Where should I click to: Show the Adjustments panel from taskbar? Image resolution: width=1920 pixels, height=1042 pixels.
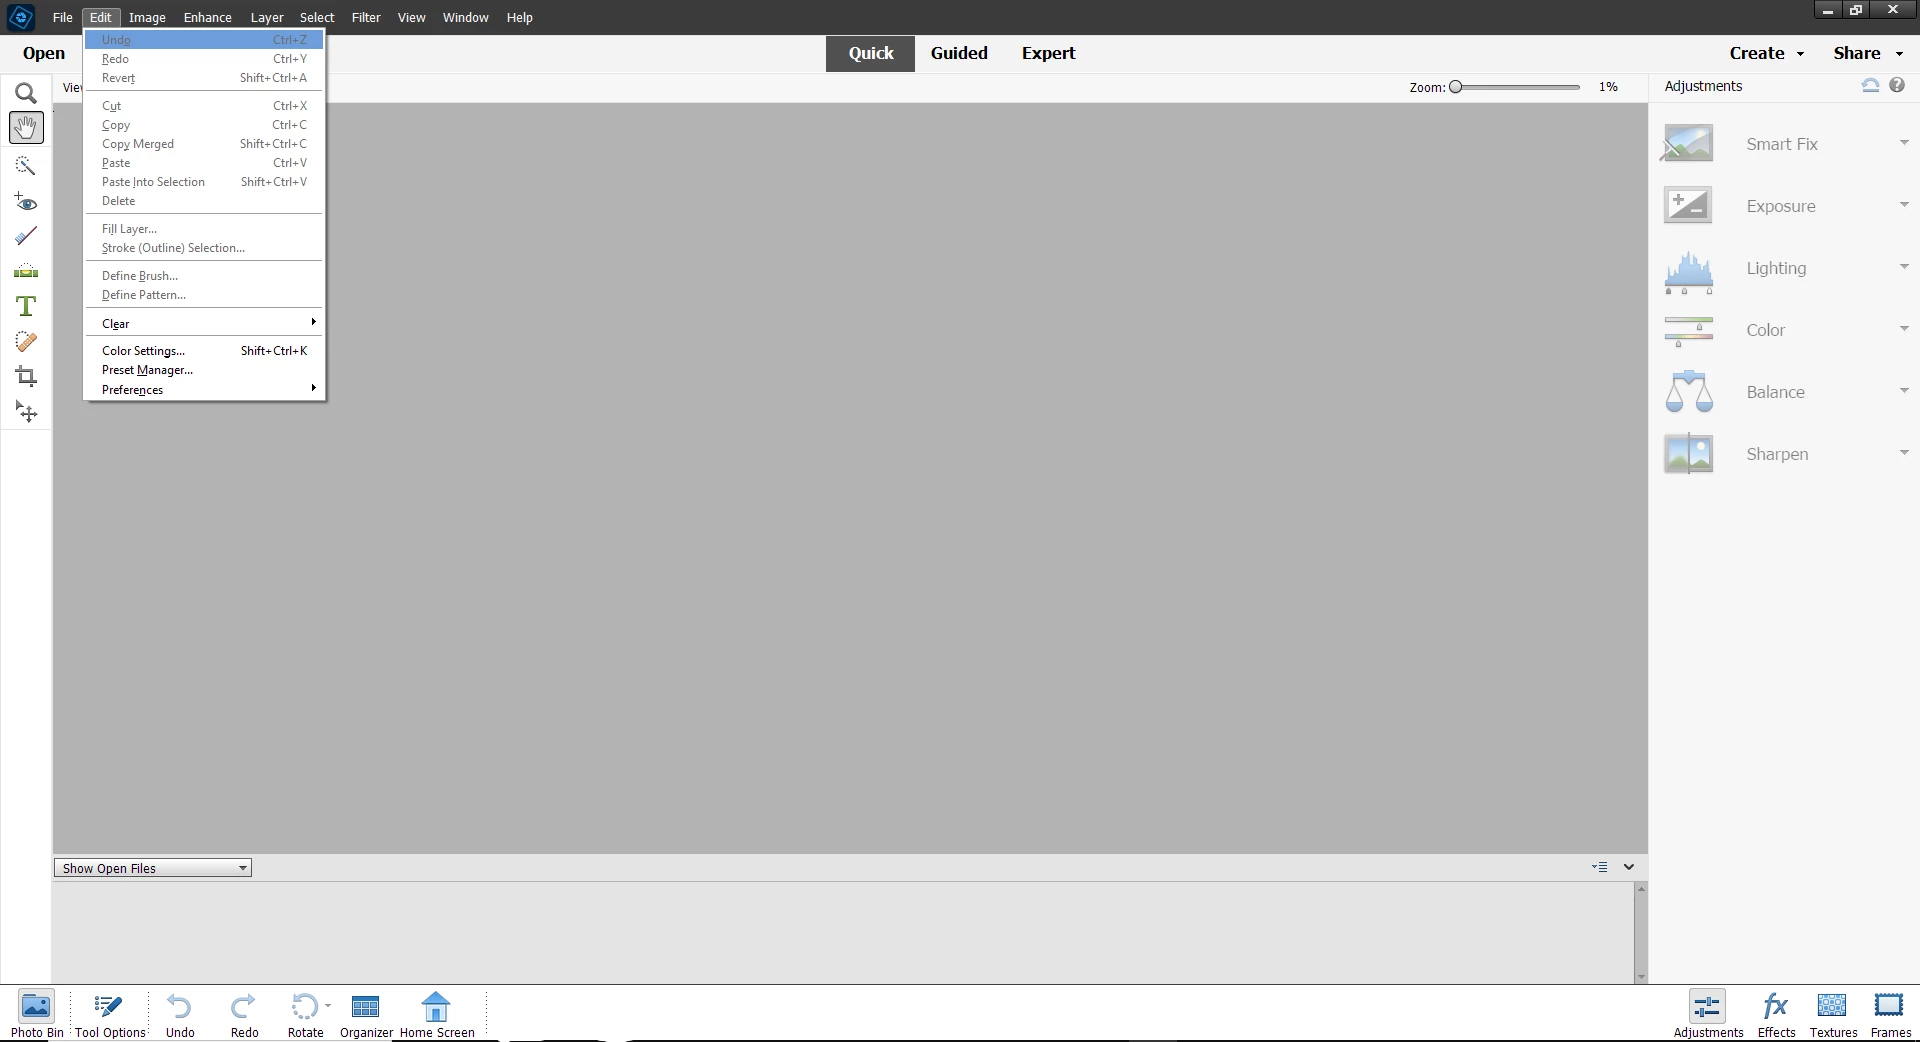pyautogui.click(x=1708, y=1015)
